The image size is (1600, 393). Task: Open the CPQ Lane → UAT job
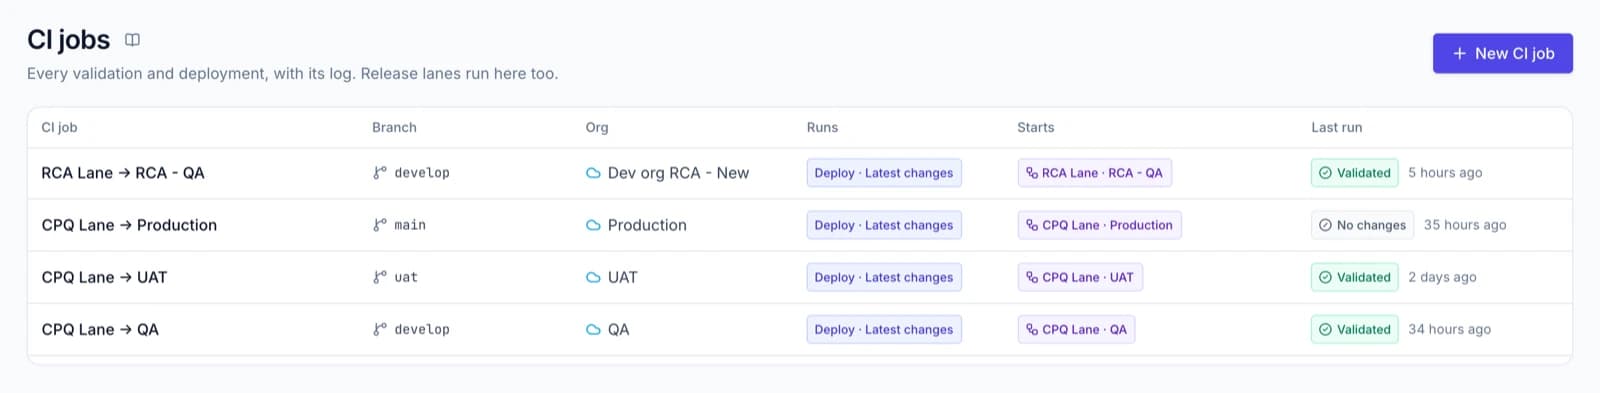tap(104, 277)
